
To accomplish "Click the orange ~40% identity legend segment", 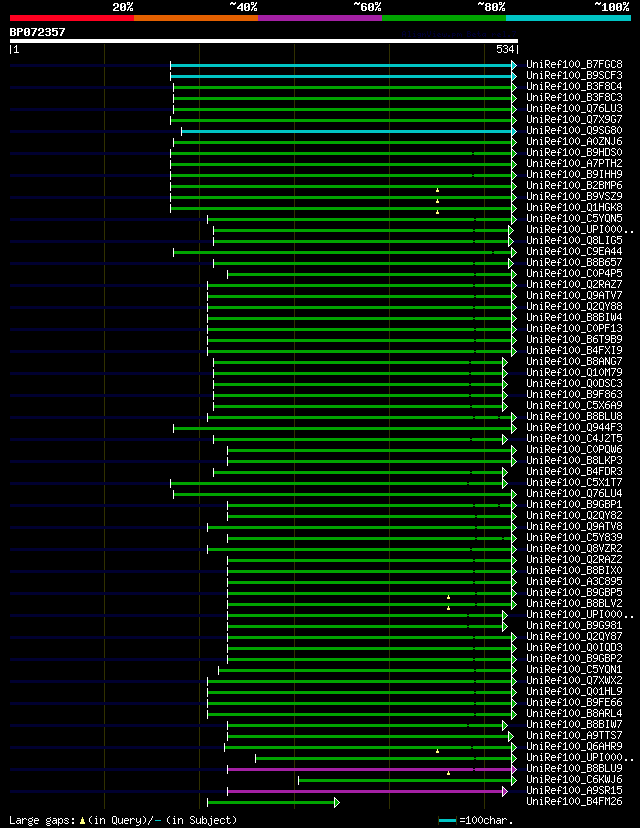I will click(196, 18).
